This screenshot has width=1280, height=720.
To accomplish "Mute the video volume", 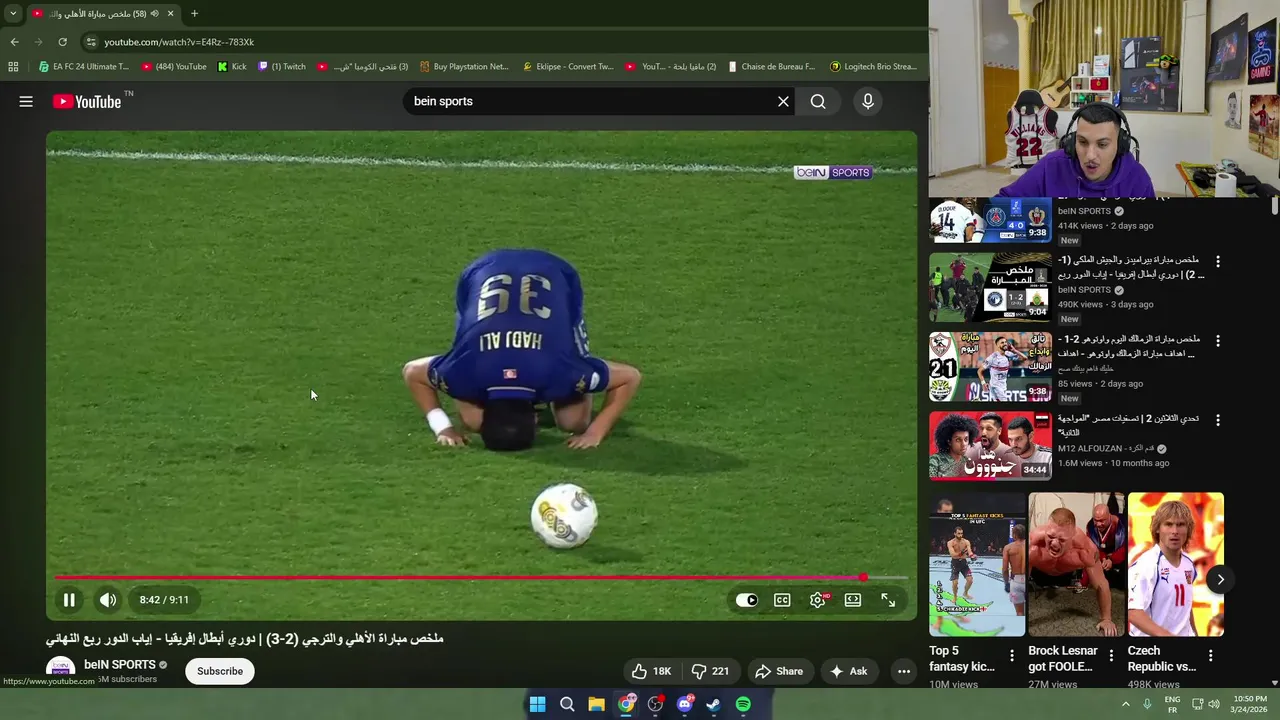I will click(108, 600).
